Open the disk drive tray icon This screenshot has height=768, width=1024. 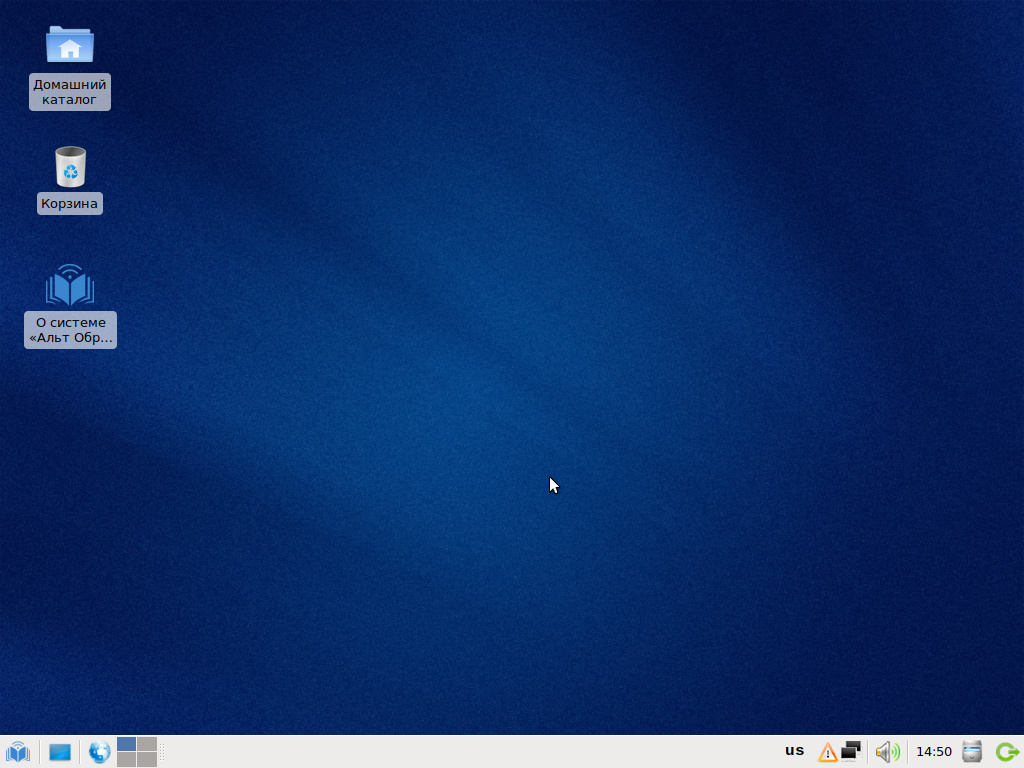tap(972, 752)
